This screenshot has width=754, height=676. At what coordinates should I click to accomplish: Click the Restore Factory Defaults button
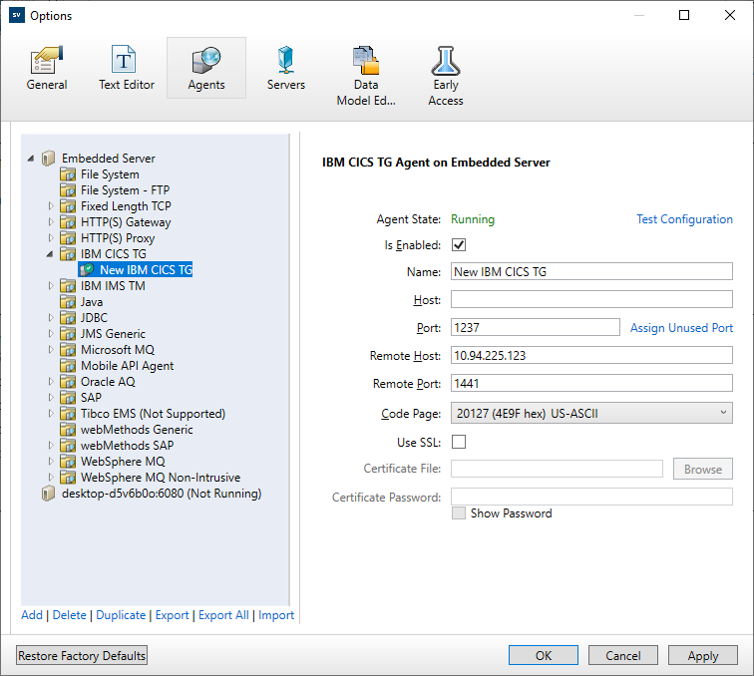(82, 656)
